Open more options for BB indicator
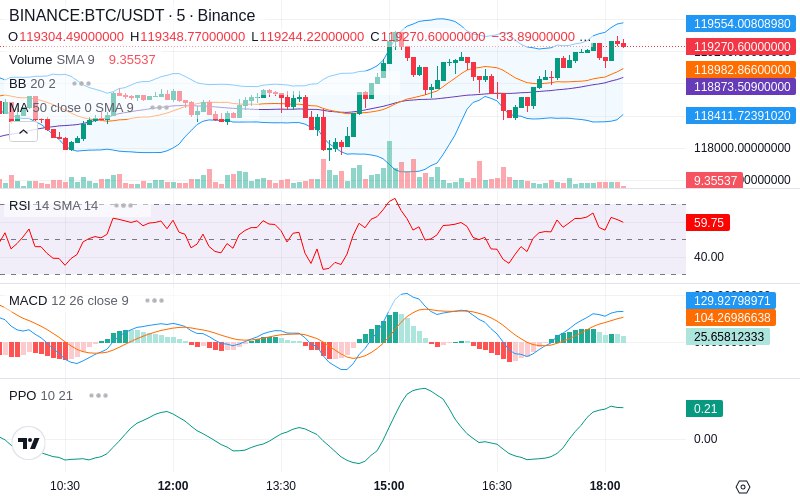The image size is (800, 500). (x=81, y=83)
